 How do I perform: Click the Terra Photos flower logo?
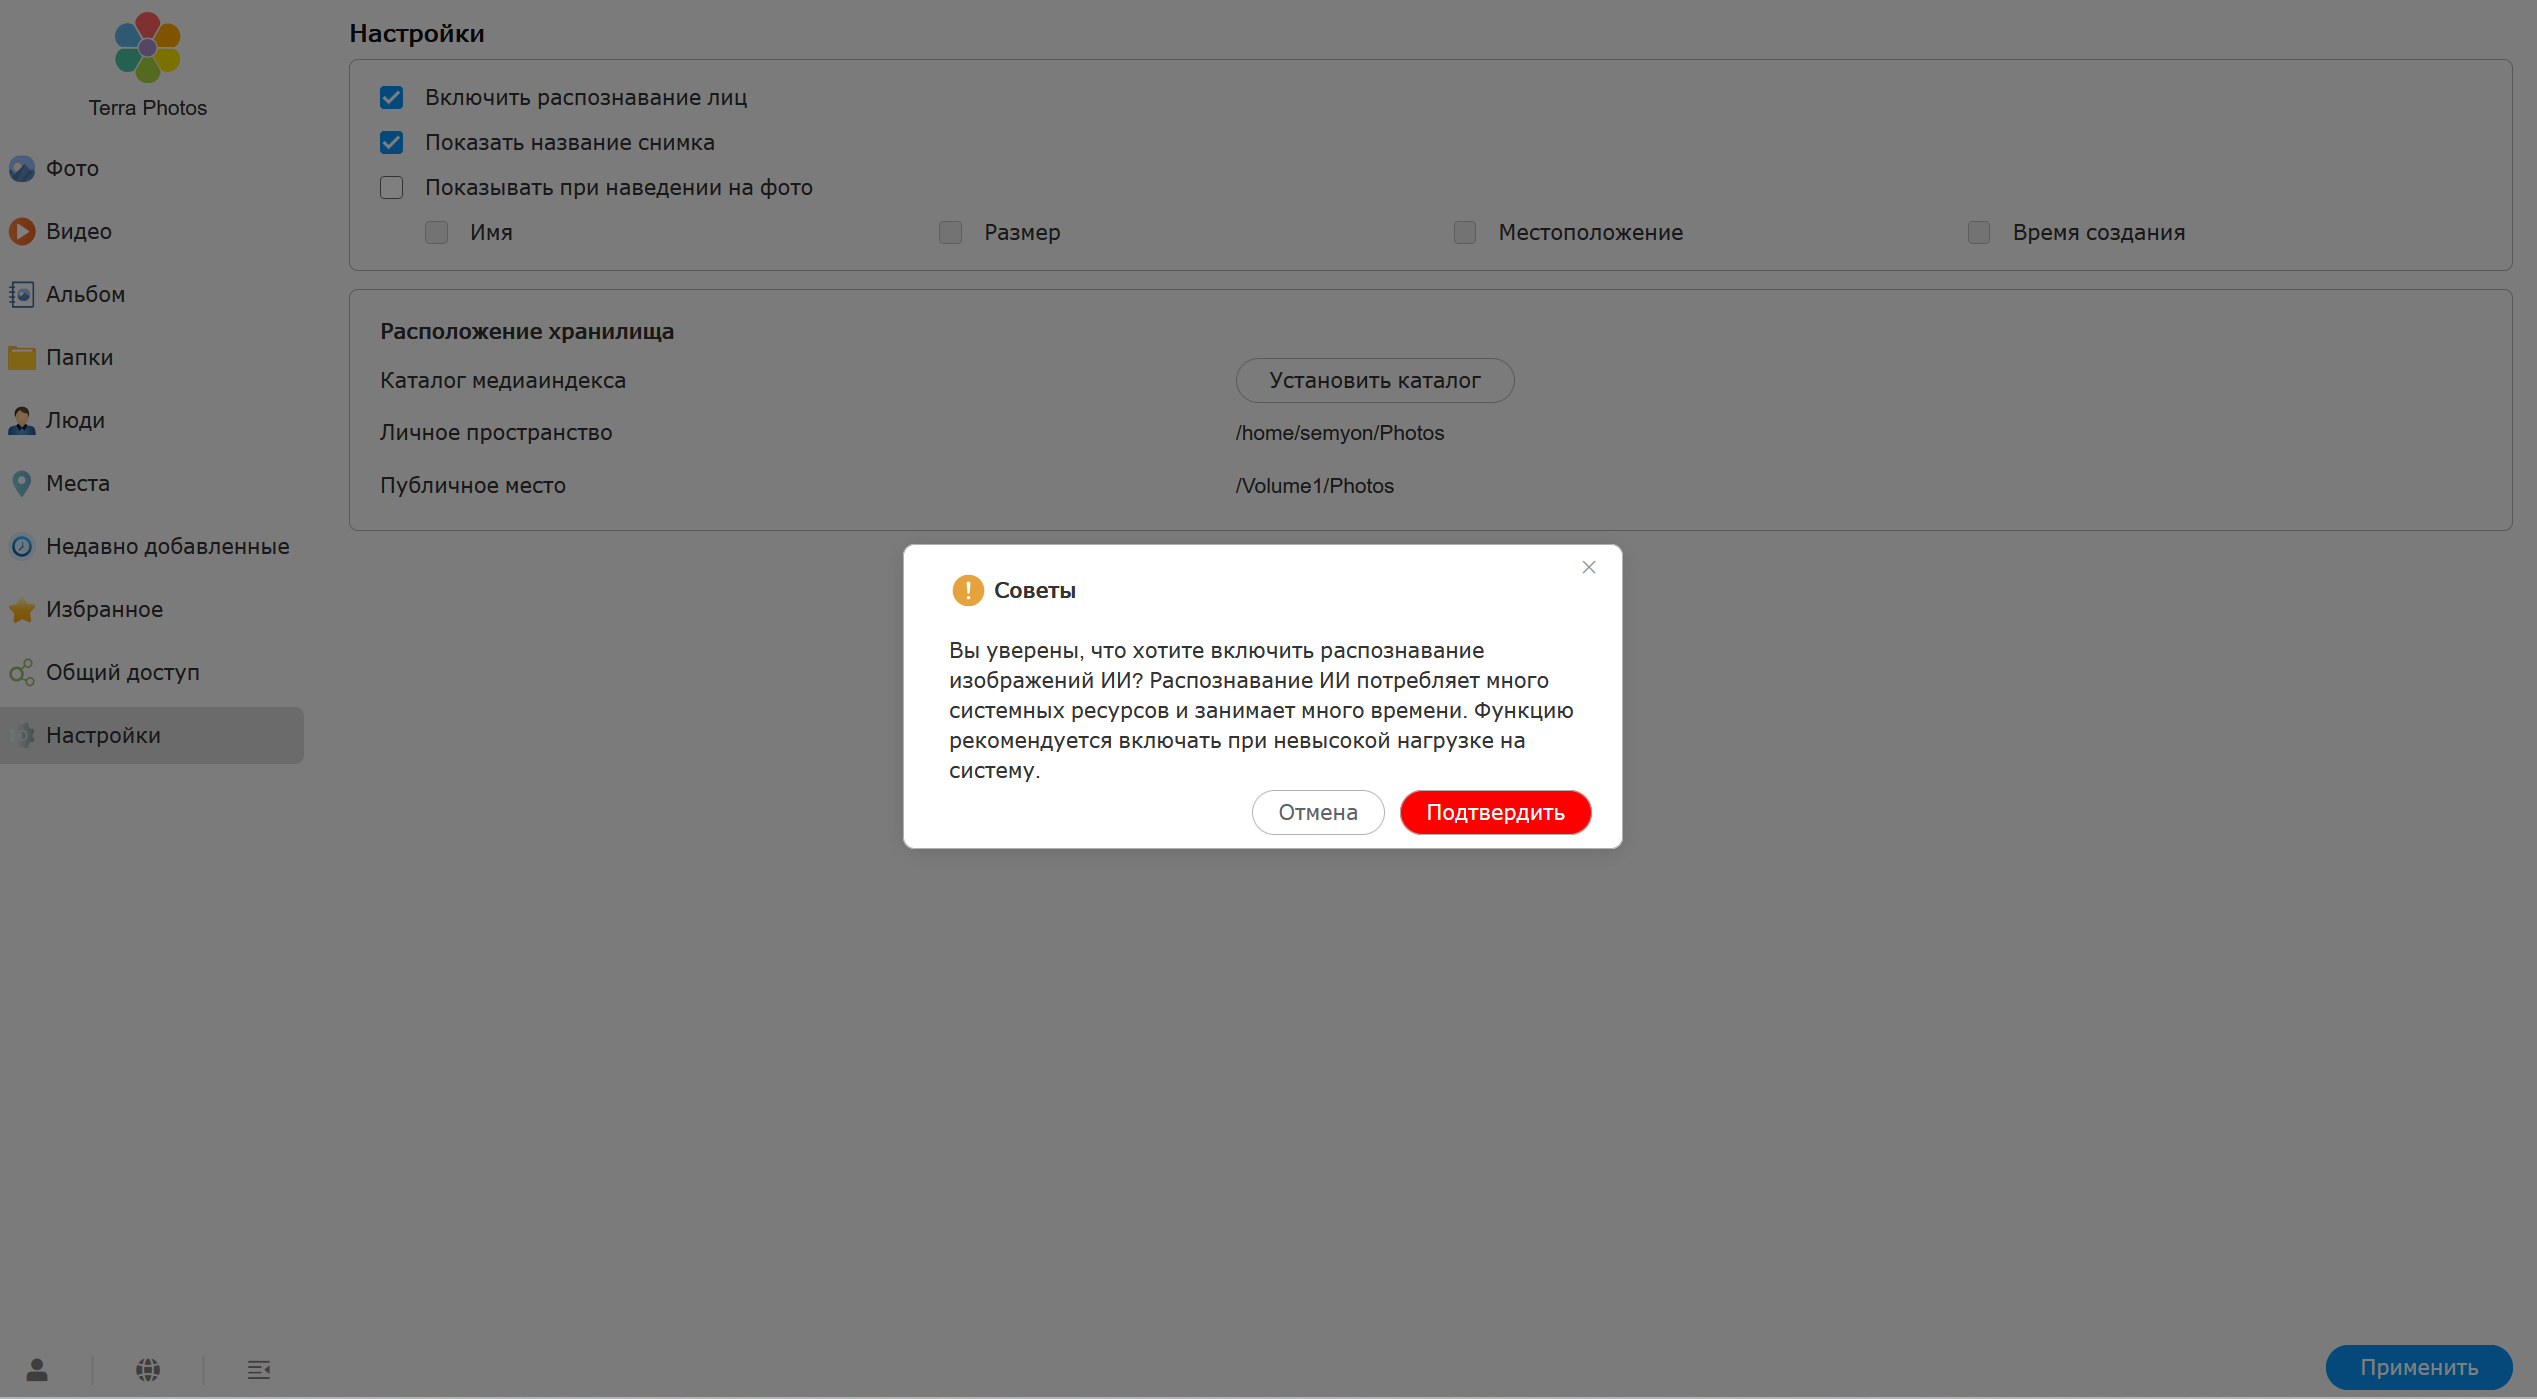147,47
